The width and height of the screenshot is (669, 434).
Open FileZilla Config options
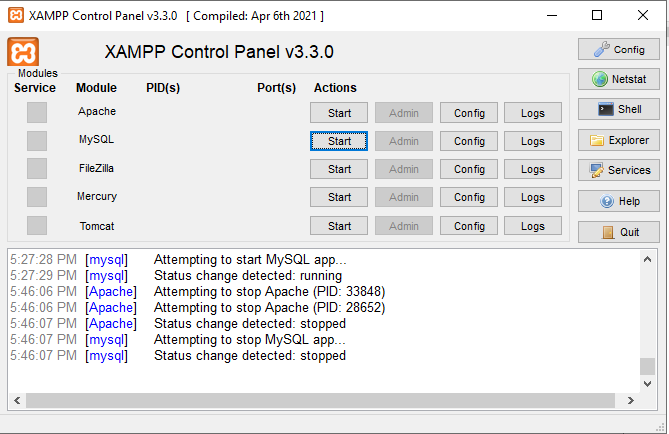[x=469, y=169]
